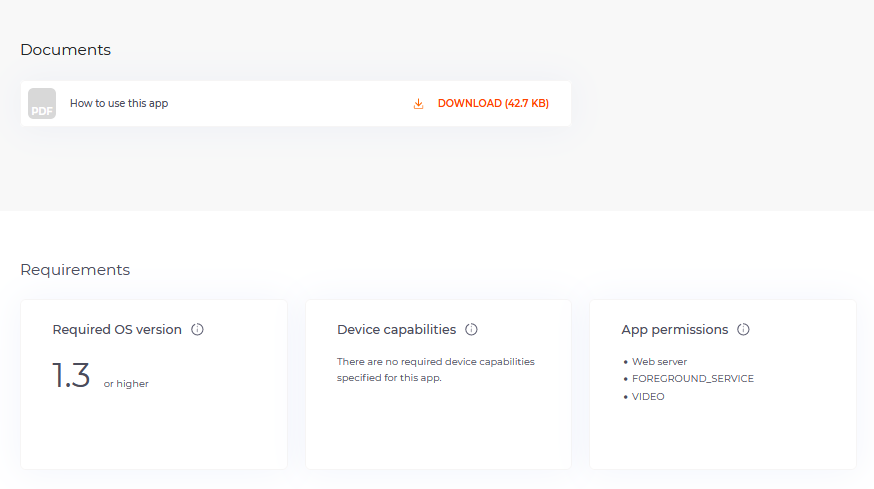Open info icon beside App permissions
Screen dimensions: 874x489
coord(743,330)
